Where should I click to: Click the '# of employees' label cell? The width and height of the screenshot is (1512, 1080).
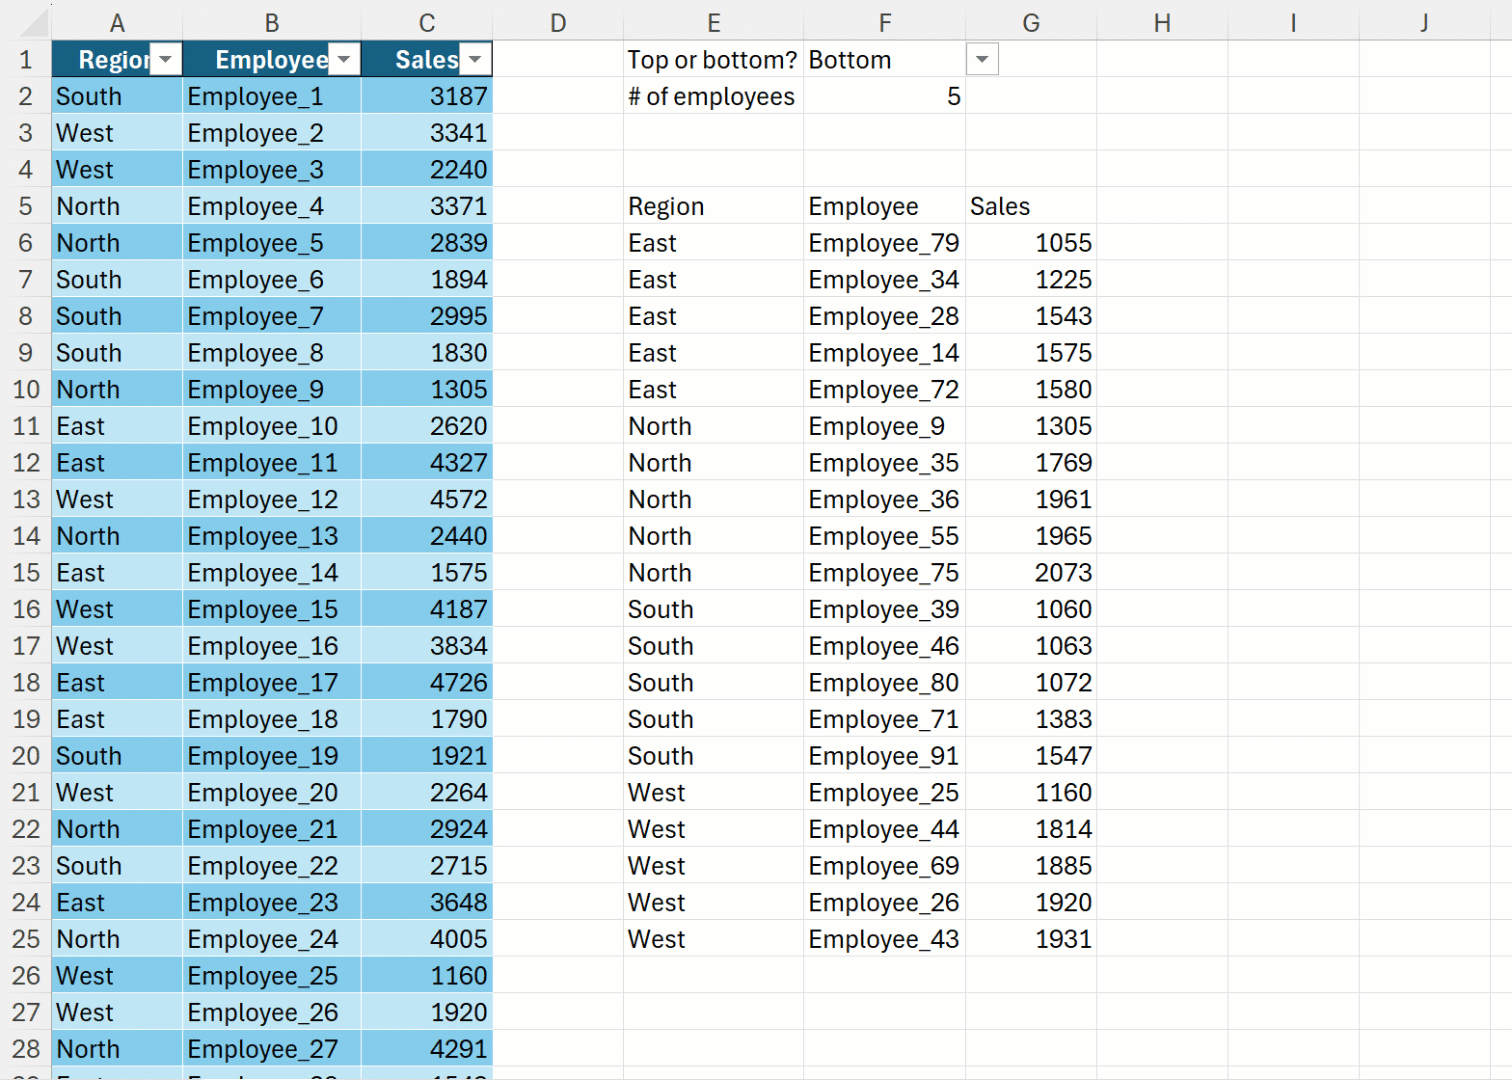pyautogui.click(x=712, y=97)
